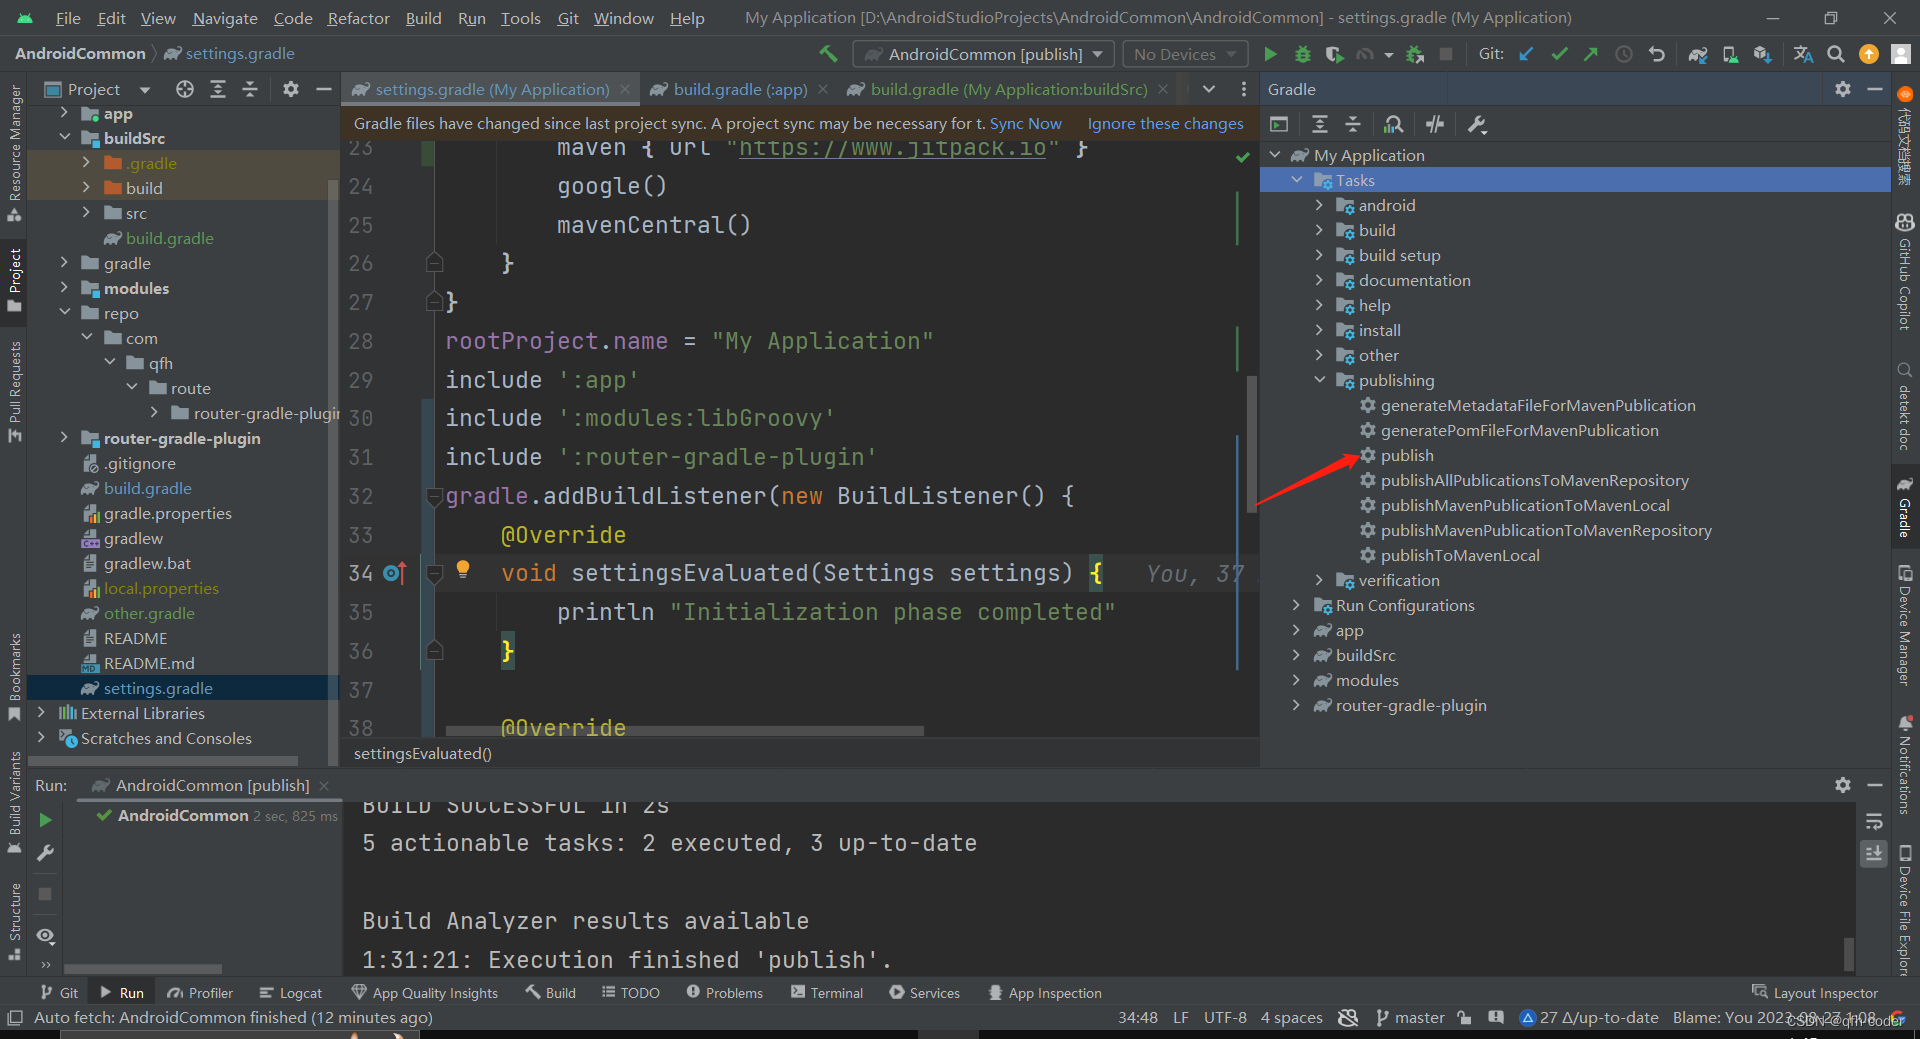1920x1039 pixels.
Task: Click Run panel wrench settings icon
Action: point(45,853)
